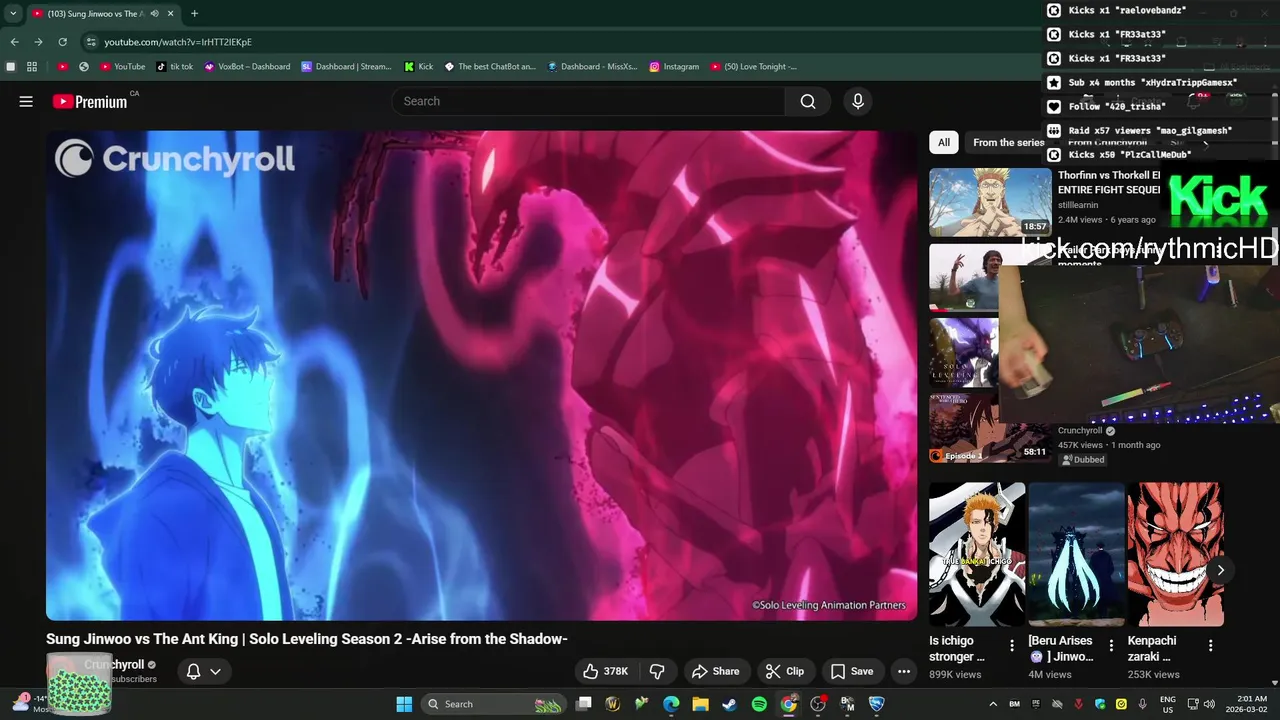
Task: Switch to Chrome on taskbar
Action: 788,704
